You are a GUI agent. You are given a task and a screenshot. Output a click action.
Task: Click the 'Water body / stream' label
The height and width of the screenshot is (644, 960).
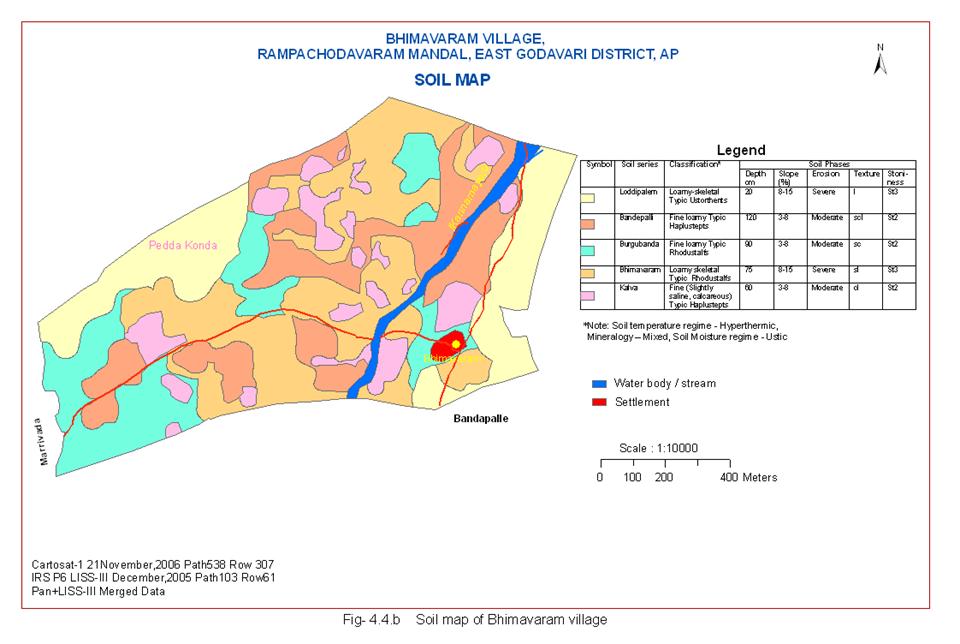665,383
